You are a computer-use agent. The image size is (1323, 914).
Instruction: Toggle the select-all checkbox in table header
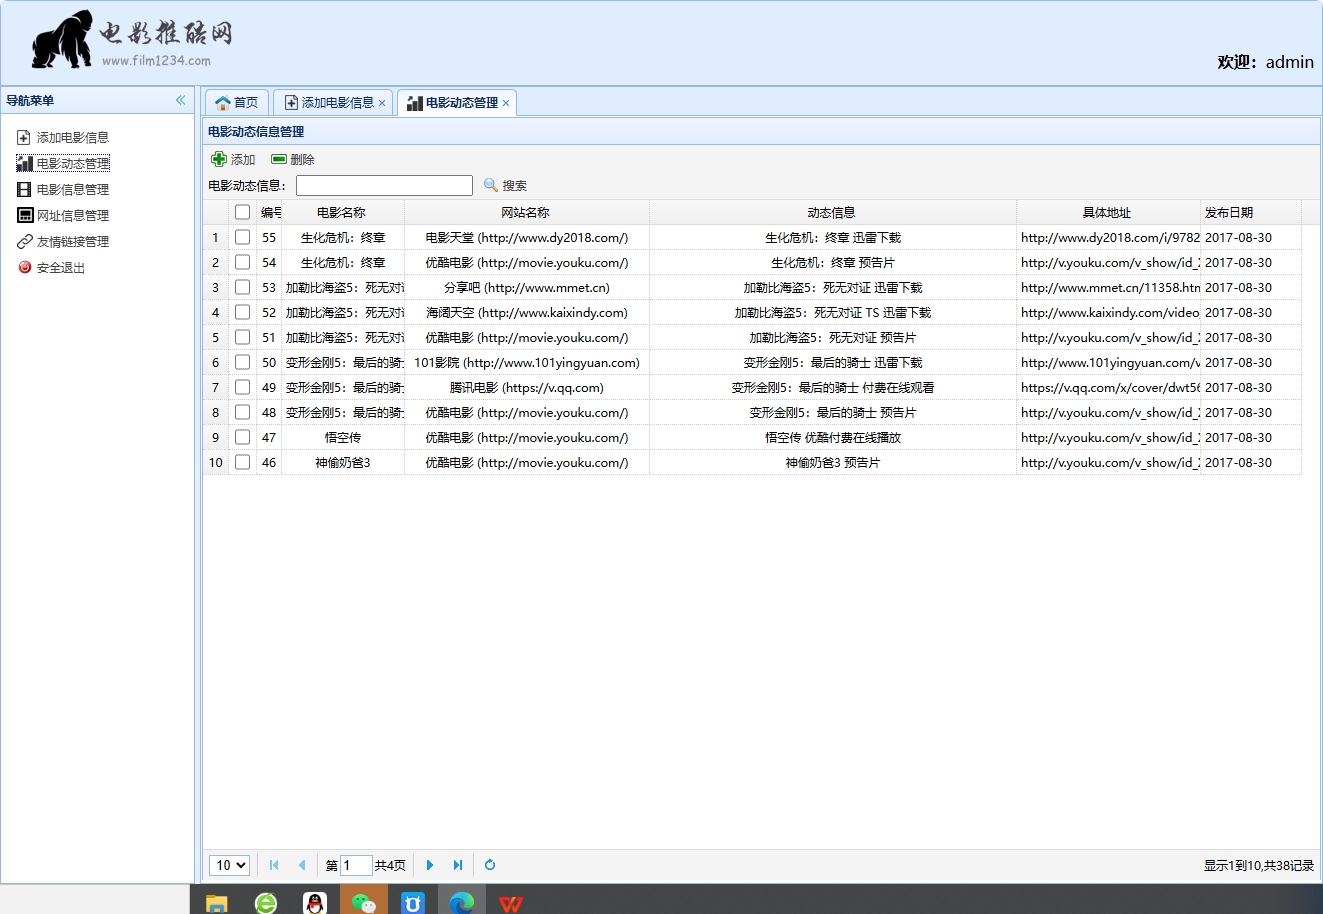[x=242, y=212]
